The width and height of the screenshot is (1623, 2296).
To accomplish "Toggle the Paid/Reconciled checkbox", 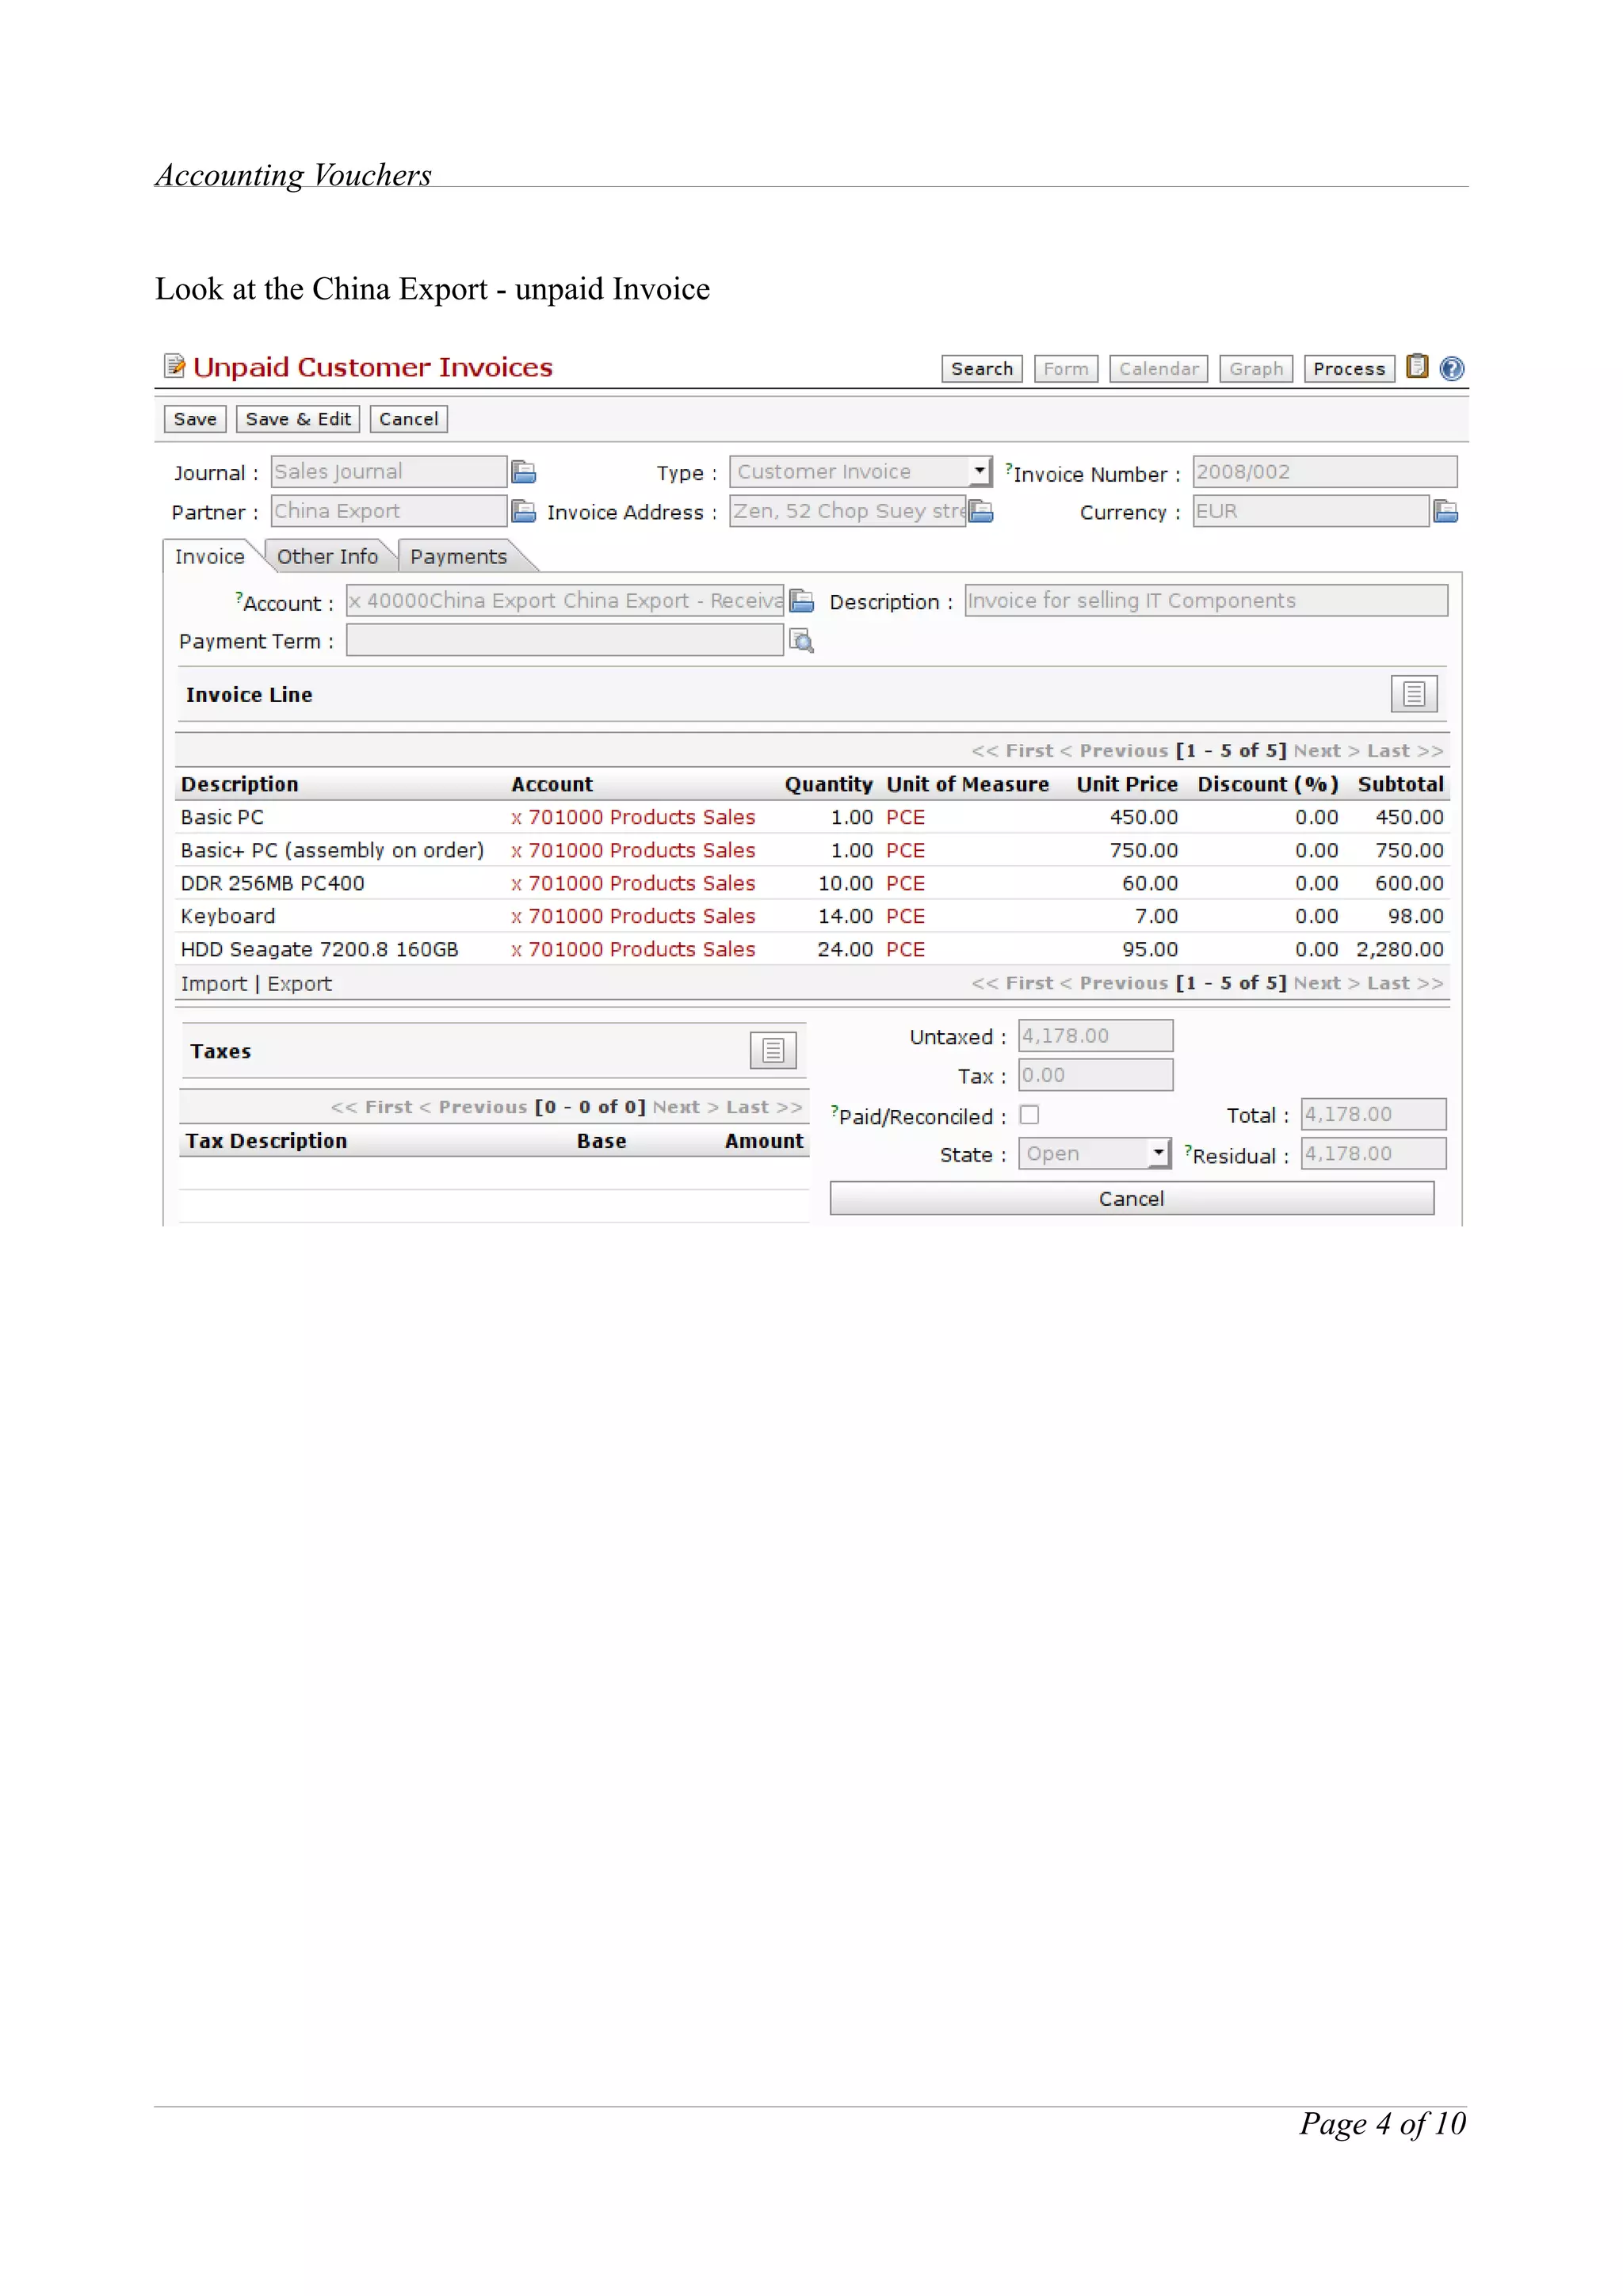I will pyautogui.click(x=1029, y=1115).
